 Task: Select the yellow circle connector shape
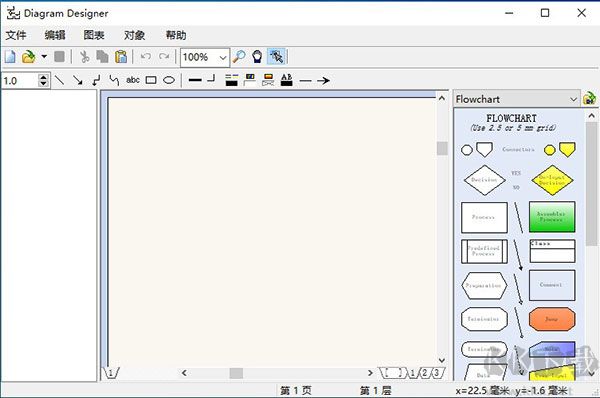click(x=550, y=150)
